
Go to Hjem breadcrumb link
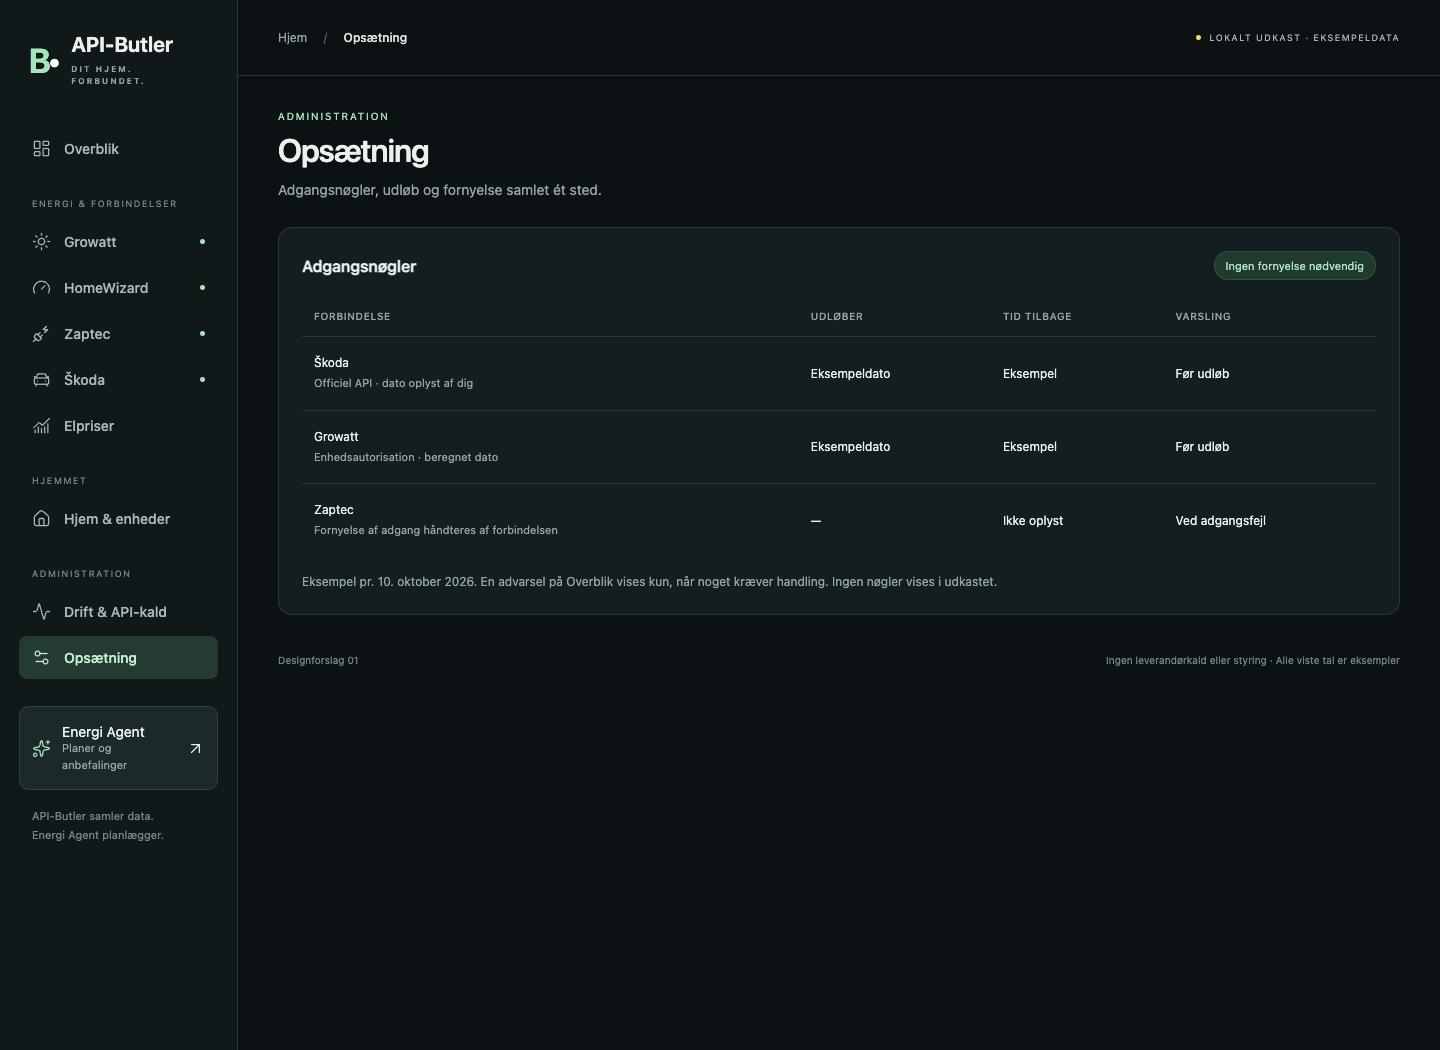(292, 38)
